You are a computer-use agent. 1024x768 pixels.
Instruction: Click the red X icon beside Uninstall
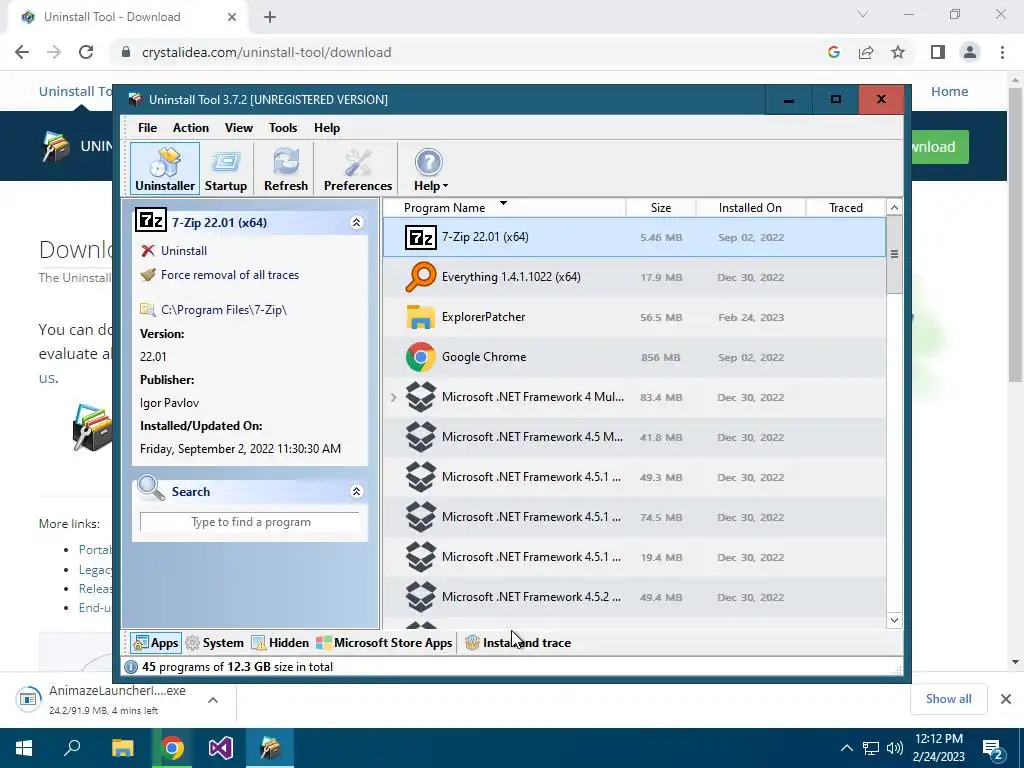pos(148,251)
